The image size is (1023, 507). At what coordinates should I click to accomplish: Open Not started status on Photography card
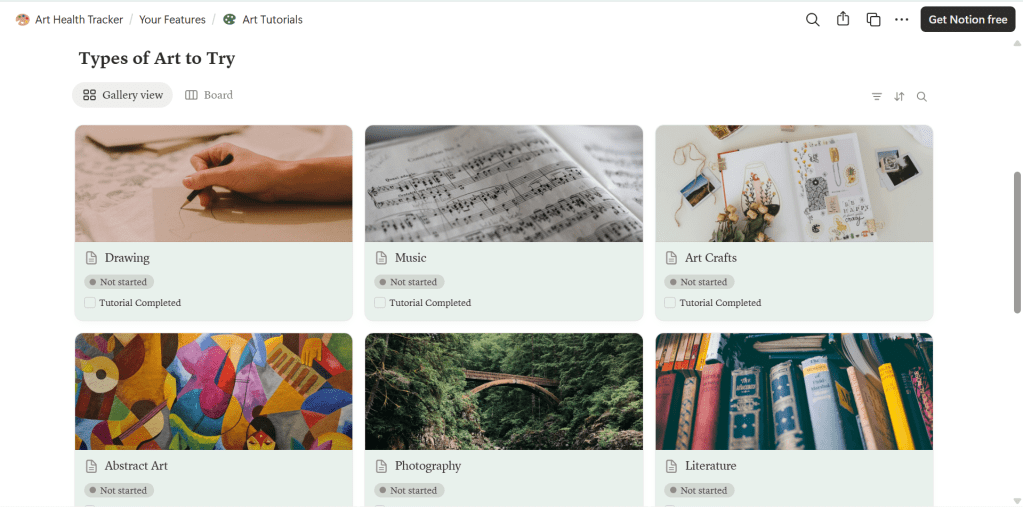click(409, 490)
